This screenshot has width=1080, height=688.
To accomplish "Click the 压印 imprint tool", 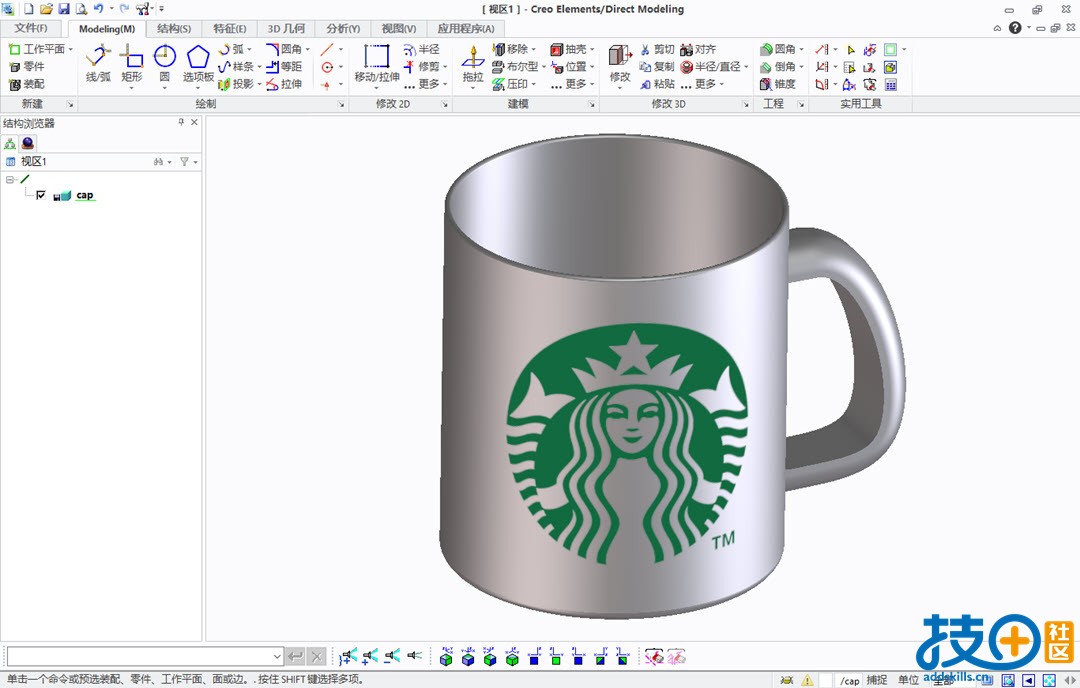I will [510, 83].
